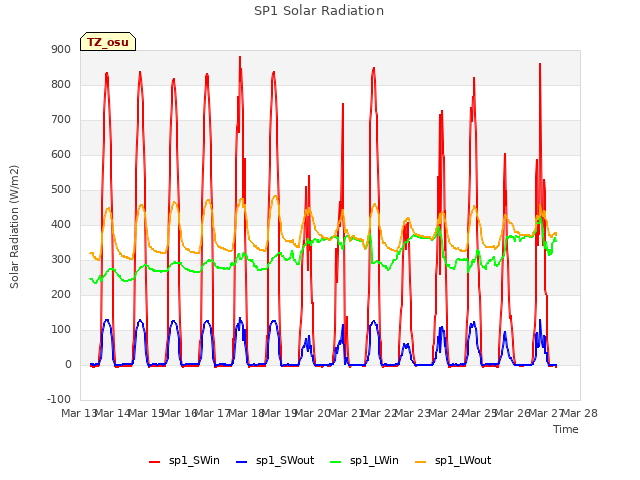Click the 0 y-axis tick label
The height and width of the screenshot is (480, 640).
point(68,364)
